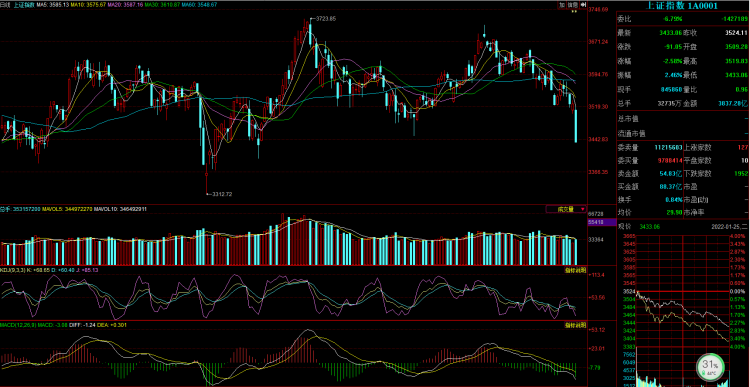The height and width of the screenshot is (387, 750).
Task: Click the 总市值 row label
Action: click(628, 118)
